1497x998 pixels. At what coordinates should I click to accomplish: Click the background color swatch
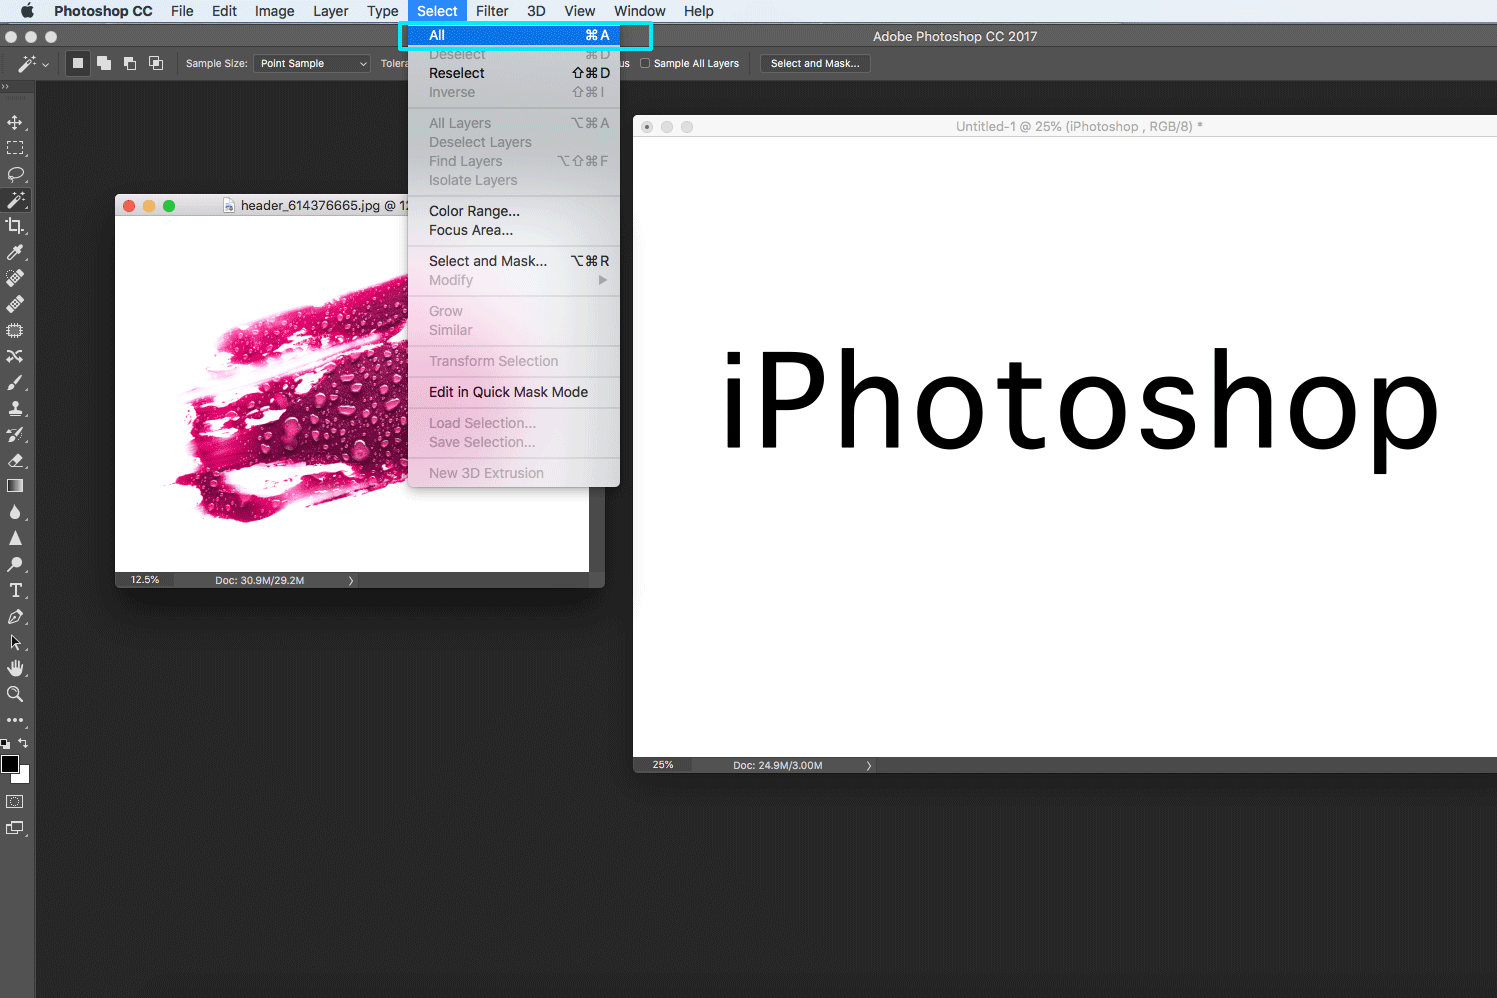(x=24, y=776)
